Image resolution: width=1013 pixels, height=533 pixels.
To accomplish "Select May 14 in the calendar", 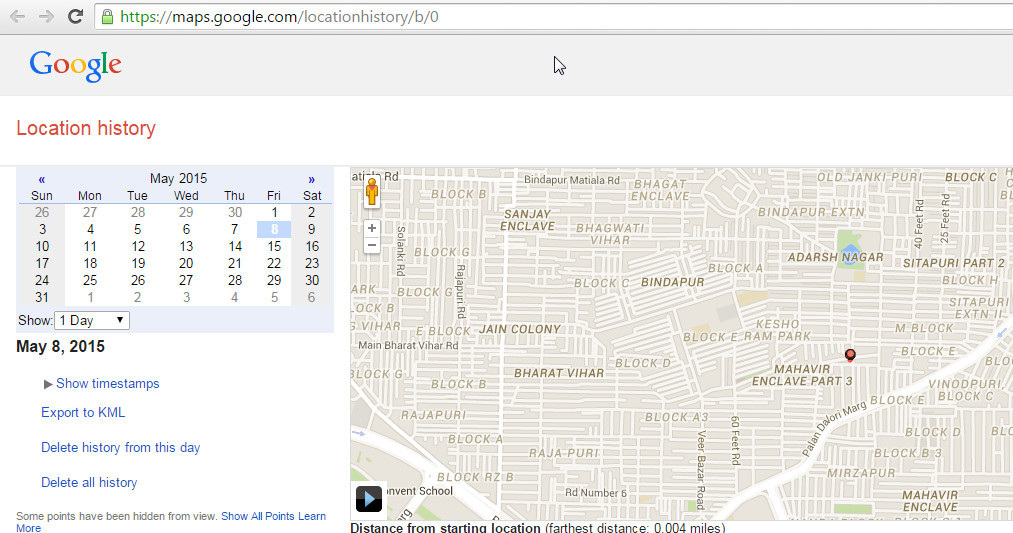I will coord(235,246).
